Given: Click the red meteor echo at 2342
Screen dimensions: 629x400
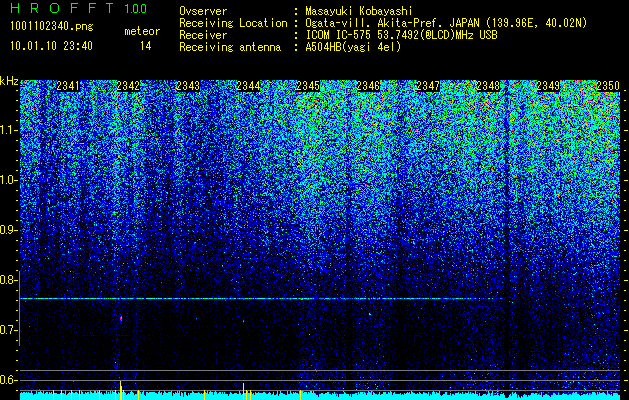Looking at the screenshot, I should pyautogui.click(x=121, y=319).
